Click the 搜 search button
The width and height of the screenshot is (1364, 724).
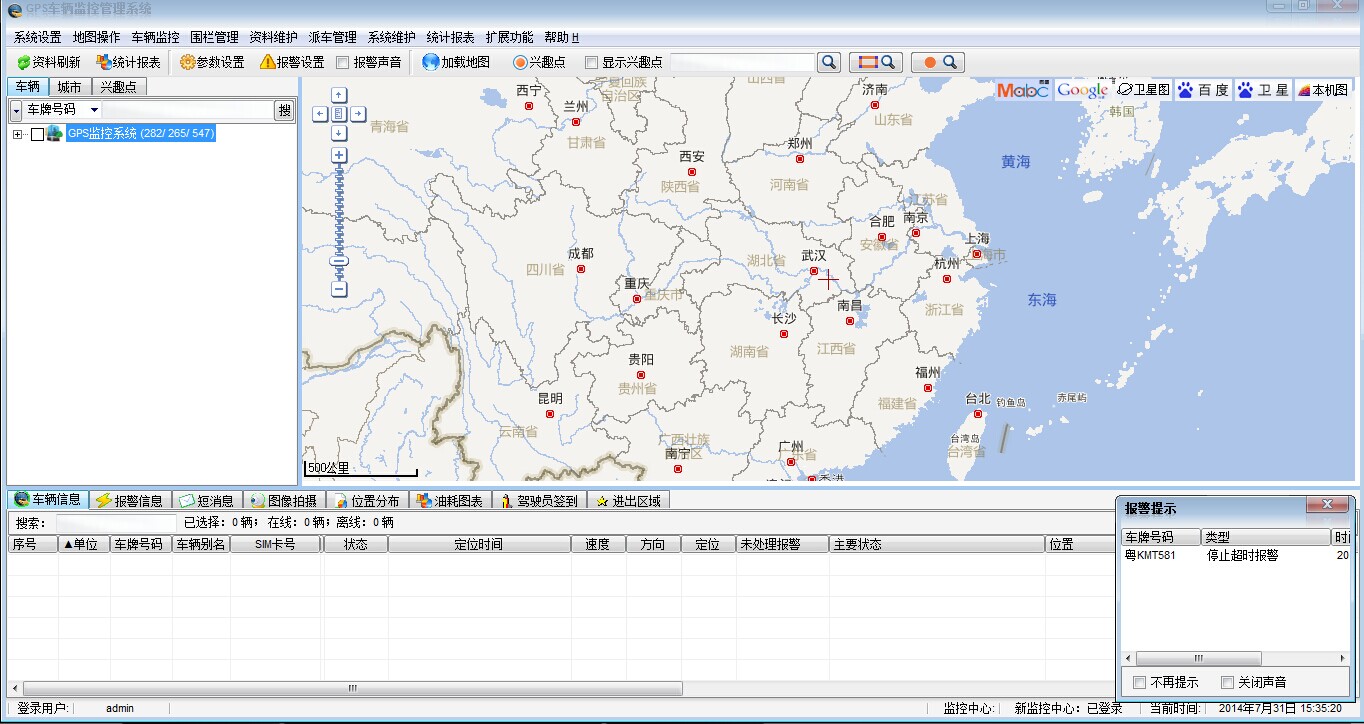tap(285, 110)
